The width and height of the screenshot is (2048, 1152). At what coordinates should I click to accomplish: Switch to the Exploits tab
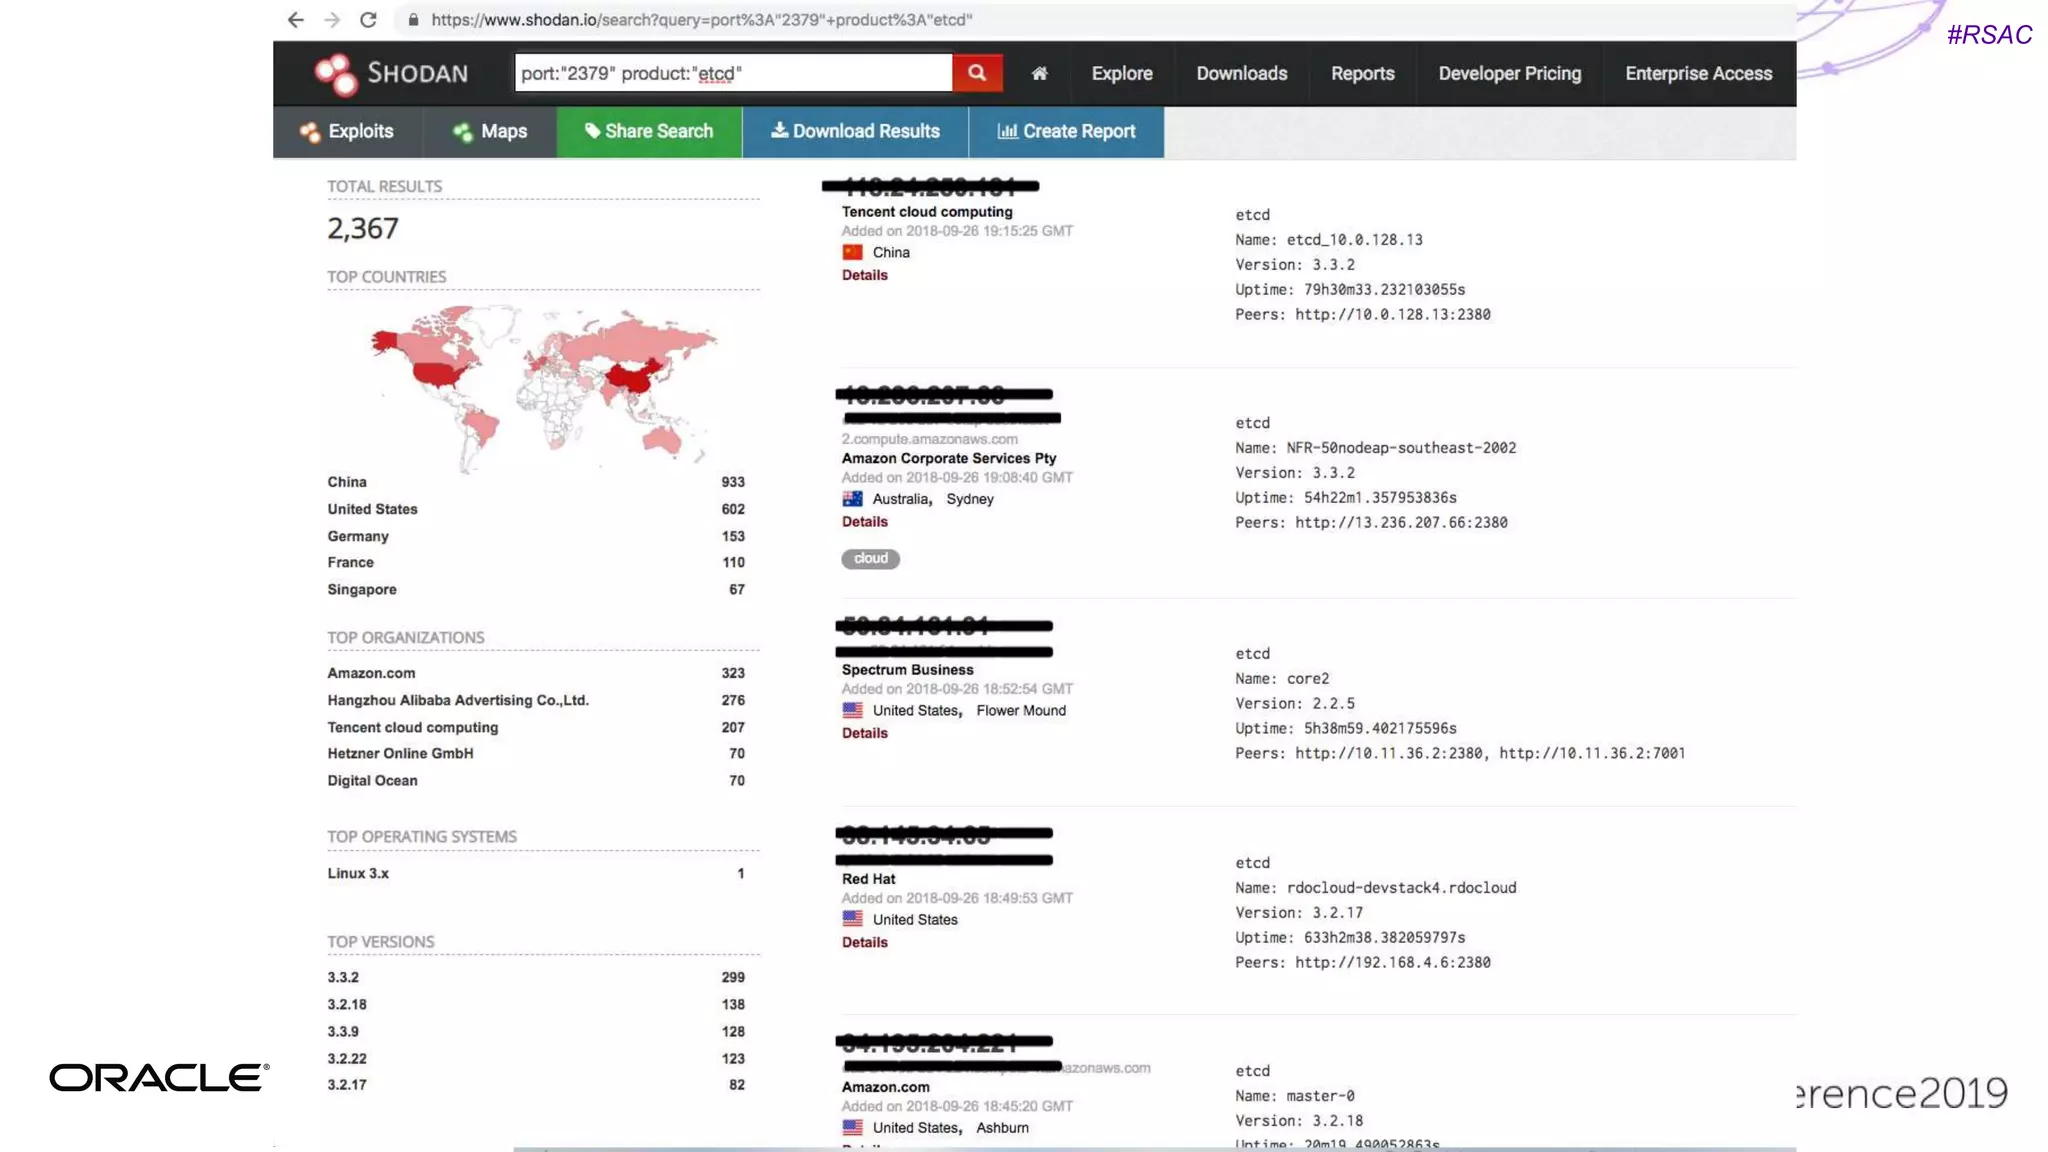pos(347,132)
